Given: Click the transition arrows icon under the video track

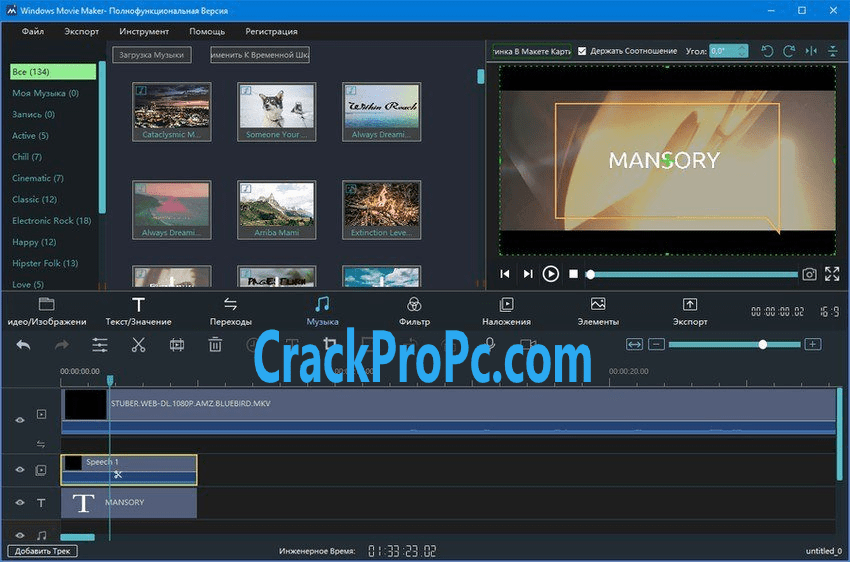Looking at the screenshot, I should (41, 444).
